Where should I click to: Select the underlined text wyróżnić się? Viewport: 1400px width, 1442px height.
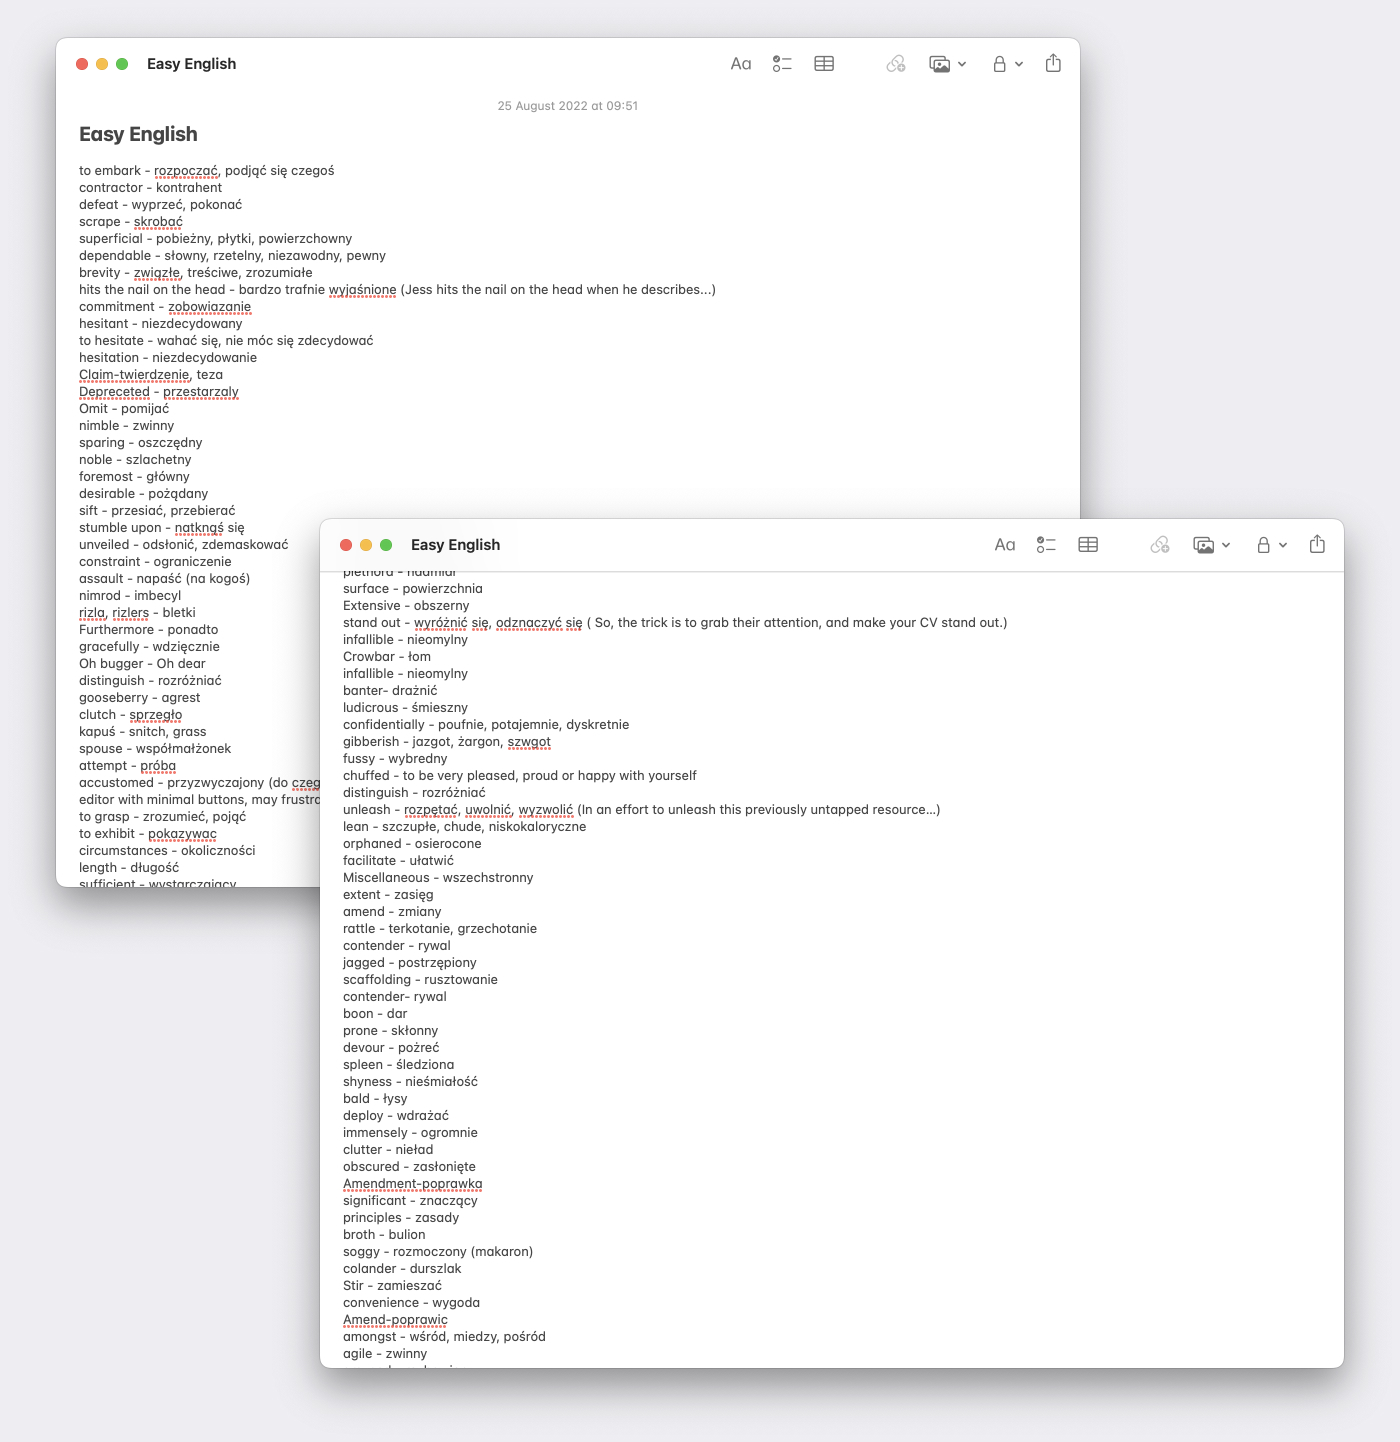pyautogui.click(x=448, y=622)
